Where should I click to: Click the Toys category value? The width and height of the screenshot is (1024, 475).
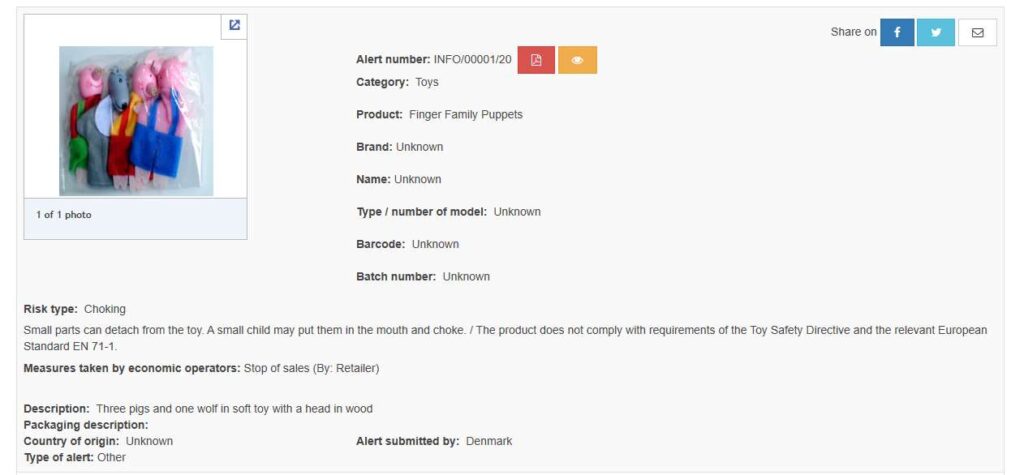(427, 82)
